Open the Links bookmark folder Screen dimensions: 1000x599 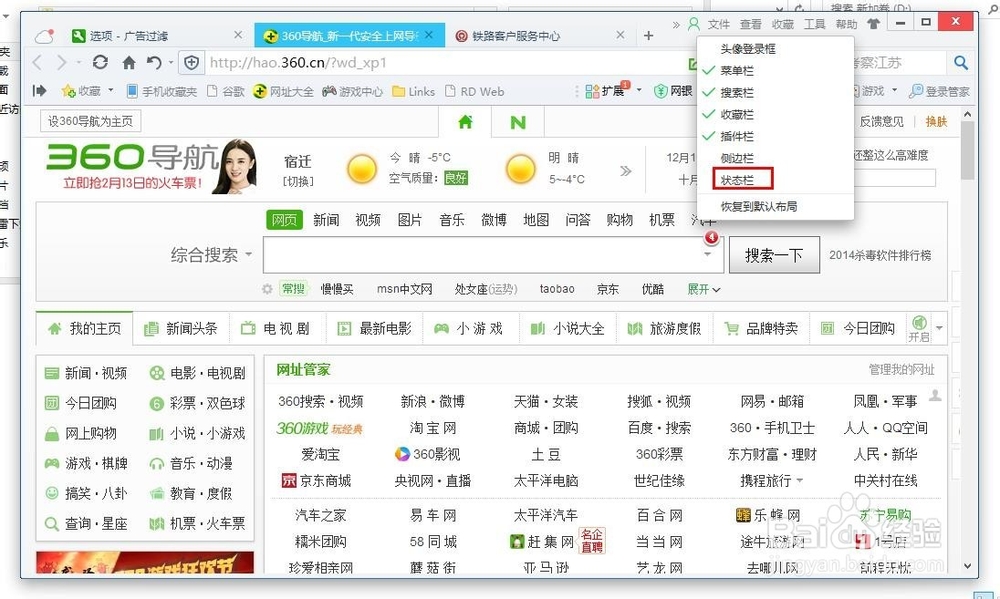click(x=413, y=91)
